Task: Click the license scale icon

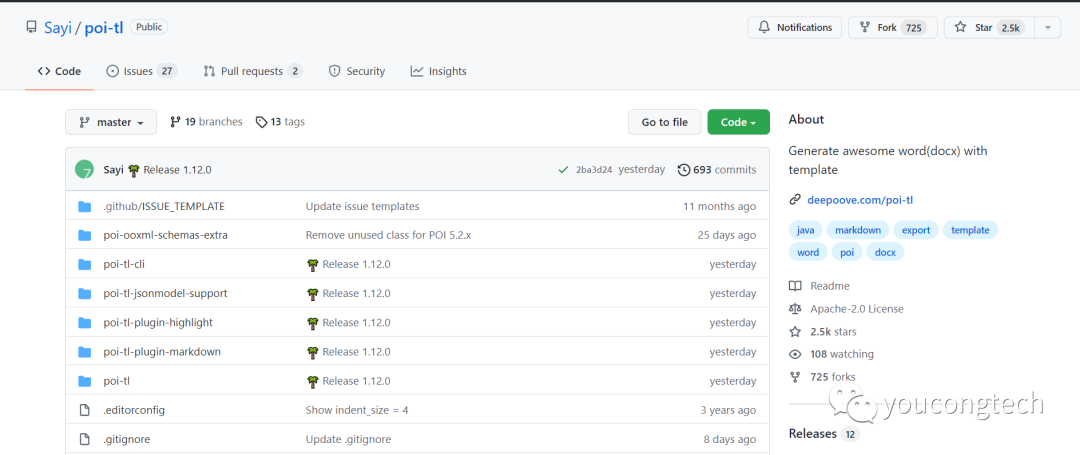Action: pyautogui.click(x=795, y=308)
